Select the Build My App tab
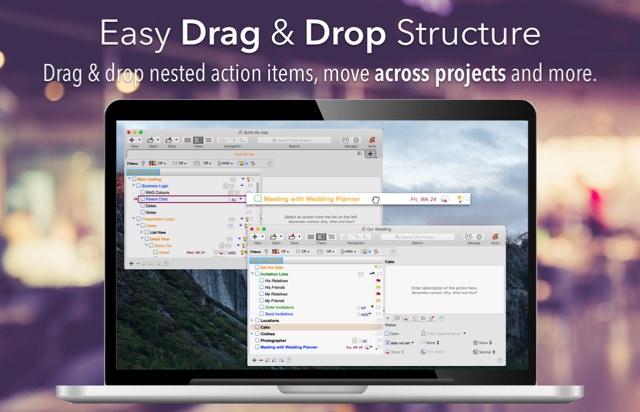This screenshot has height=412, width=640. 248,154
